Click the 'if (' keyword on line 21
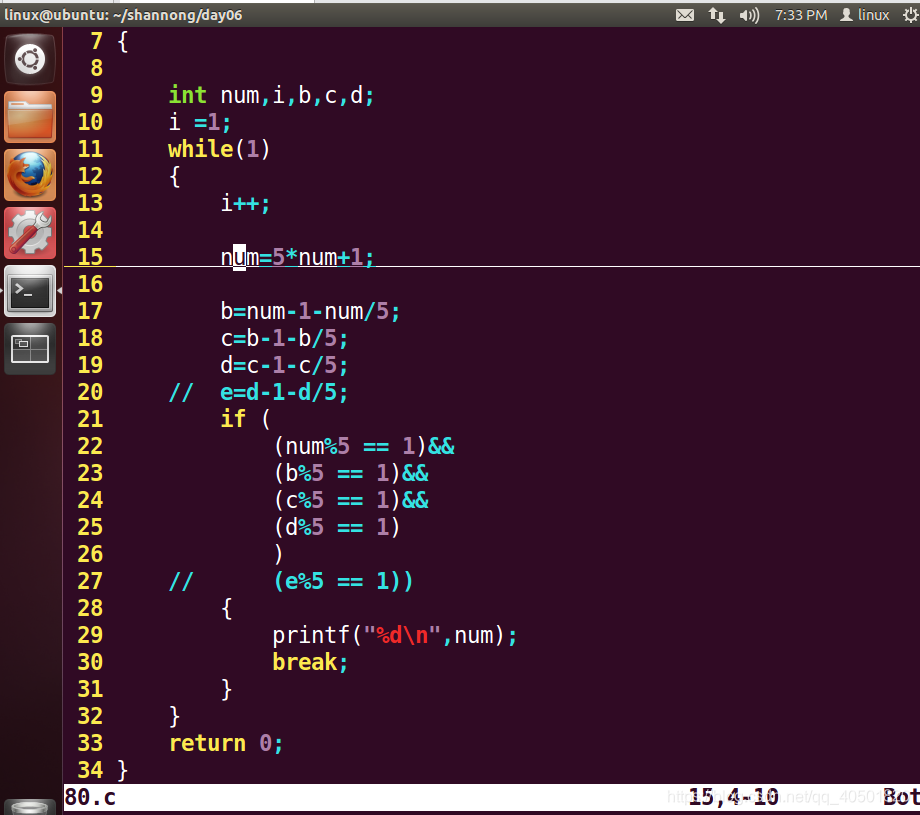 click(x=245, y=420)
